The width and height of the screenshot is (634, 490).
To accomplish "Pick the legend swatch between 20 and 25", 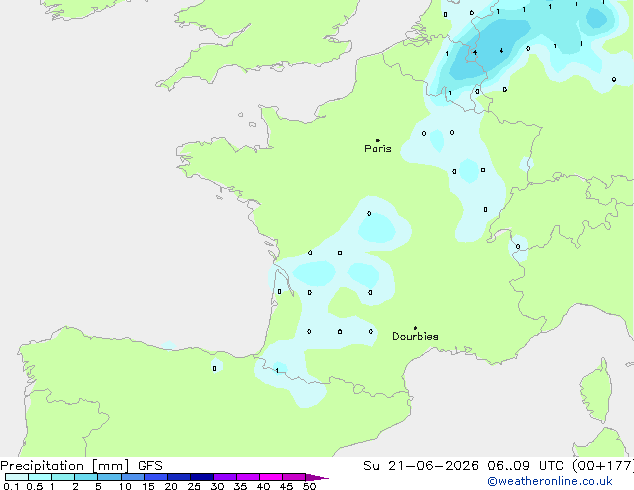I will [x=178, y=477].
